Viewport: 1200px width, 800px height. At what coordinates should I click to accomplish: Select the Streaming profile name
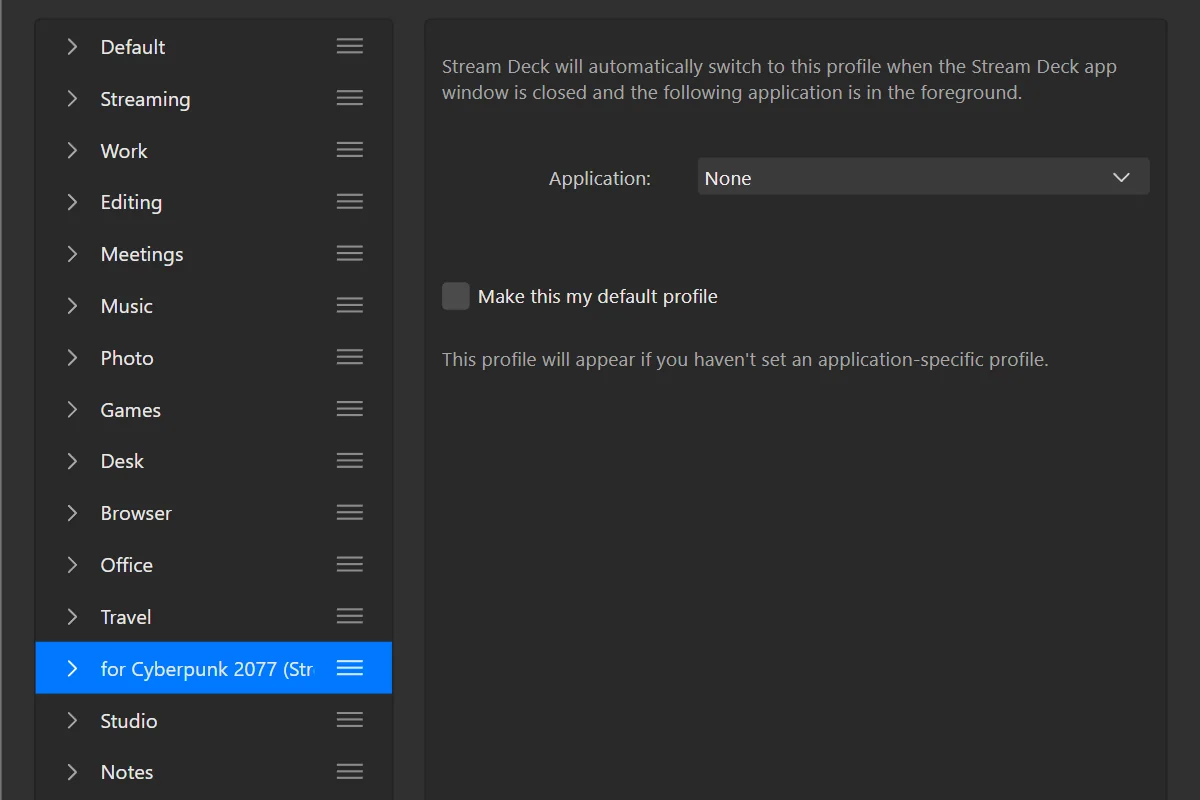(145, 99)
